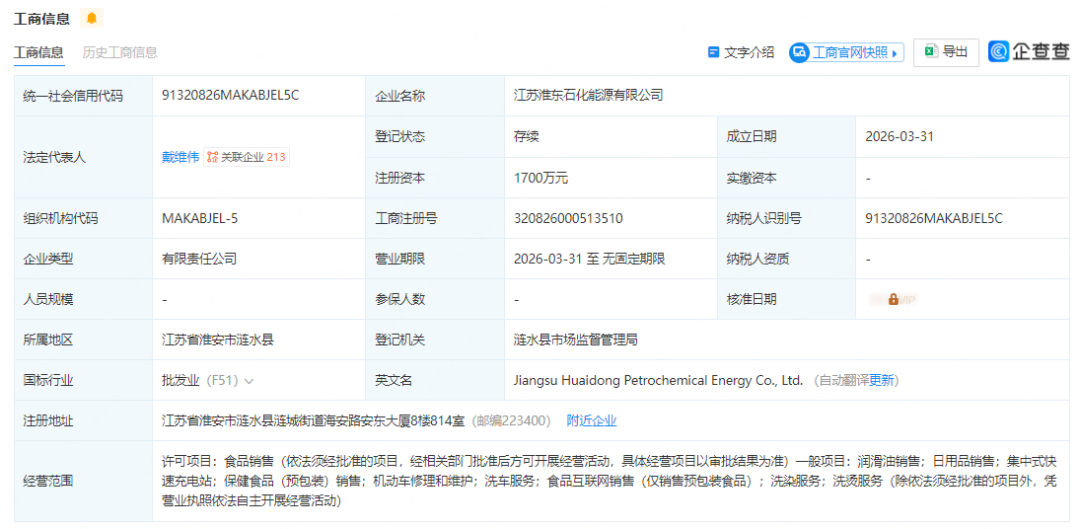The width and height of the screenshot is (1080, 529).
Task: Click the 国标行业 label cell
Action: [83, 380]
